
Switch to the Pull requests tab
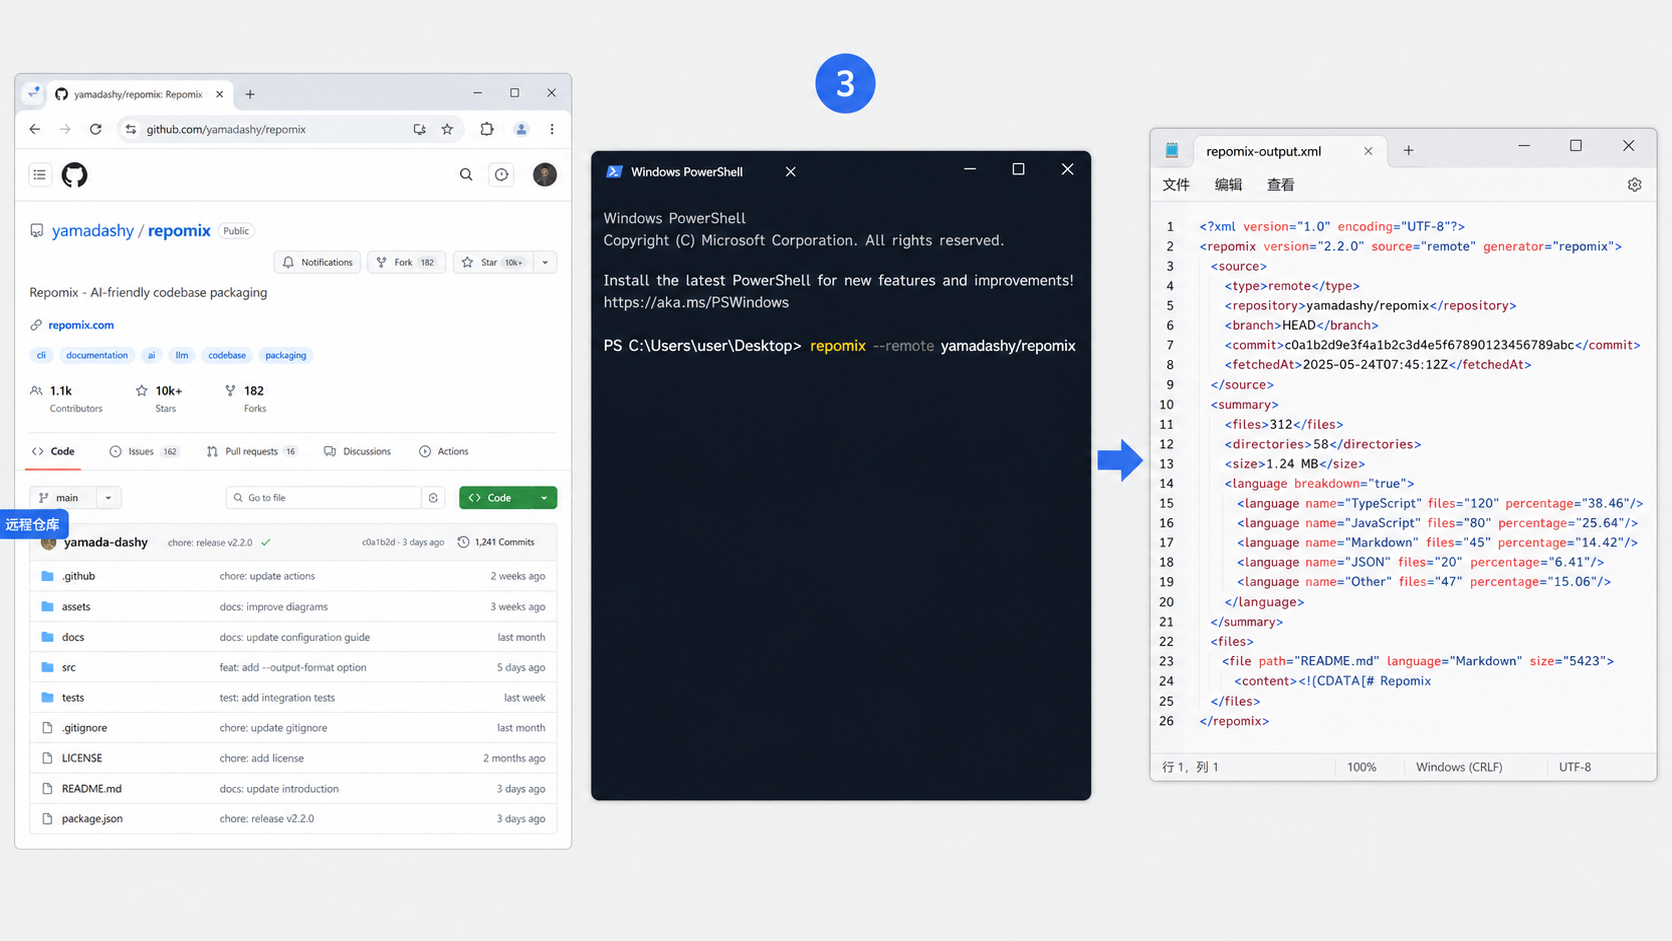point(252,452)
